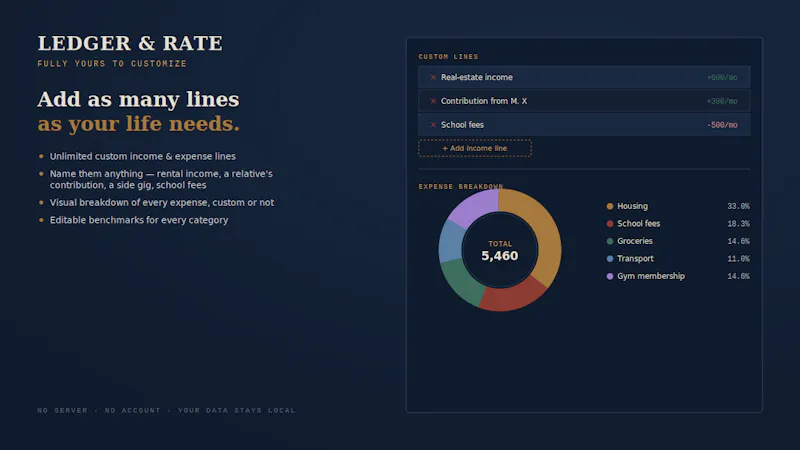Screen dimensions: 800x450
Task: Remove the Real-estate income line
Action: (433, 78)
